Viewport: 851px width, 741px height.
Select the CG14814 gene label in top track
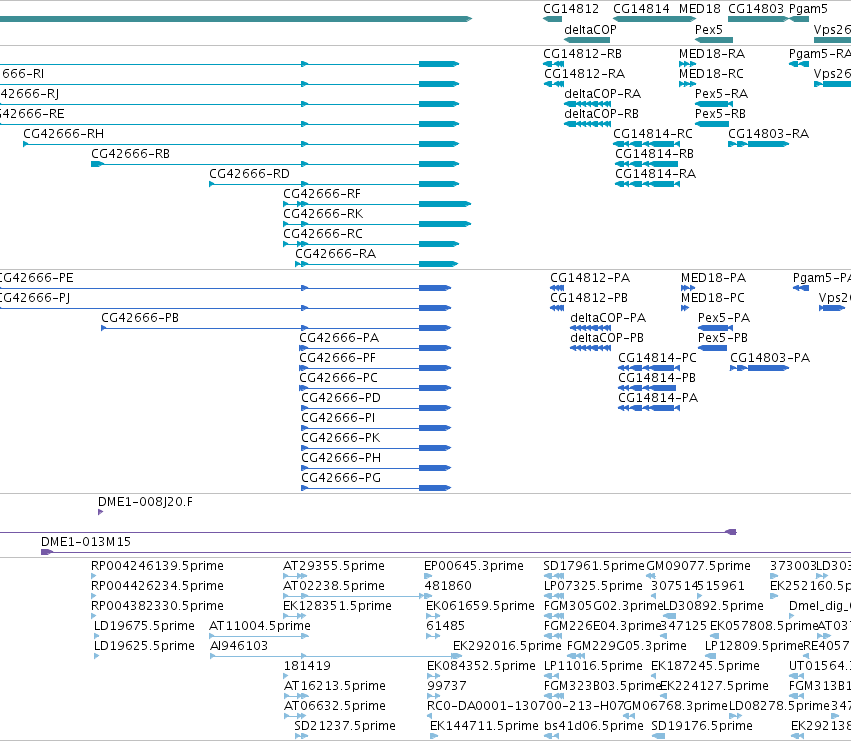pyautogui.click(x=641, y=9)
